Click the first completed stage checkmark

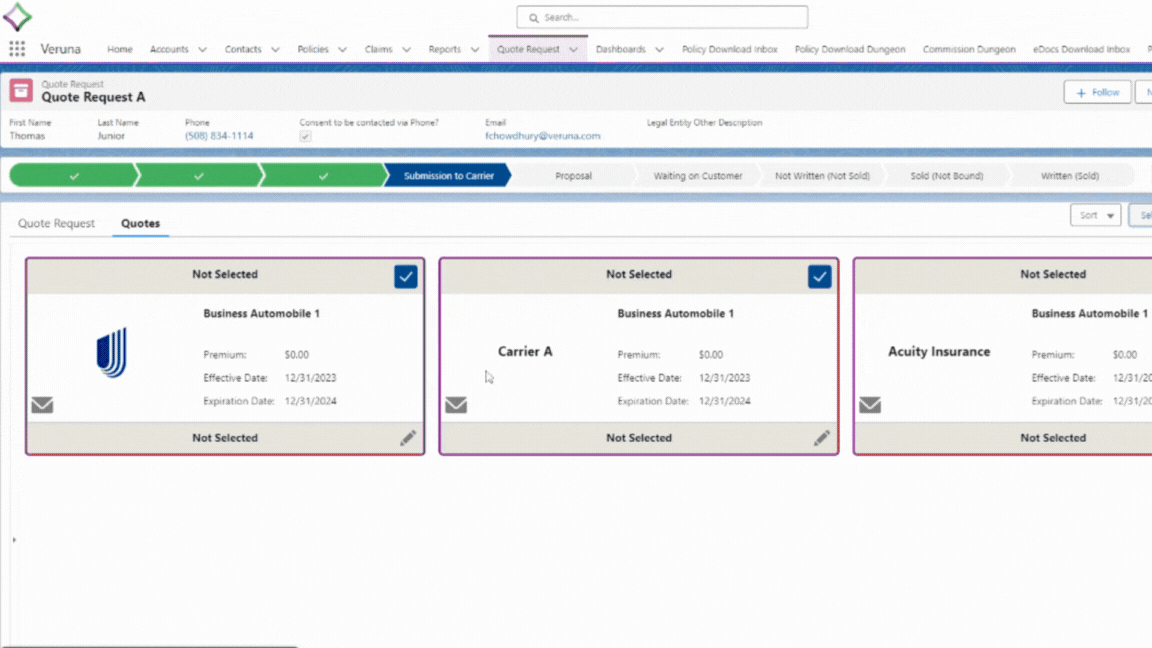pyautogui.click(x=73, y=176)
